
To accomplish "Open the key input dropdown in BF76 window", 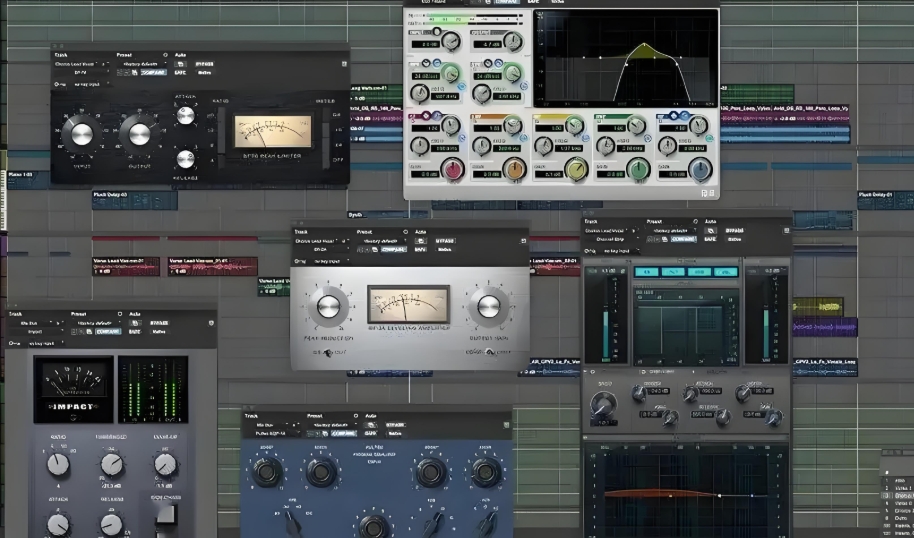I will coord(88,84).
